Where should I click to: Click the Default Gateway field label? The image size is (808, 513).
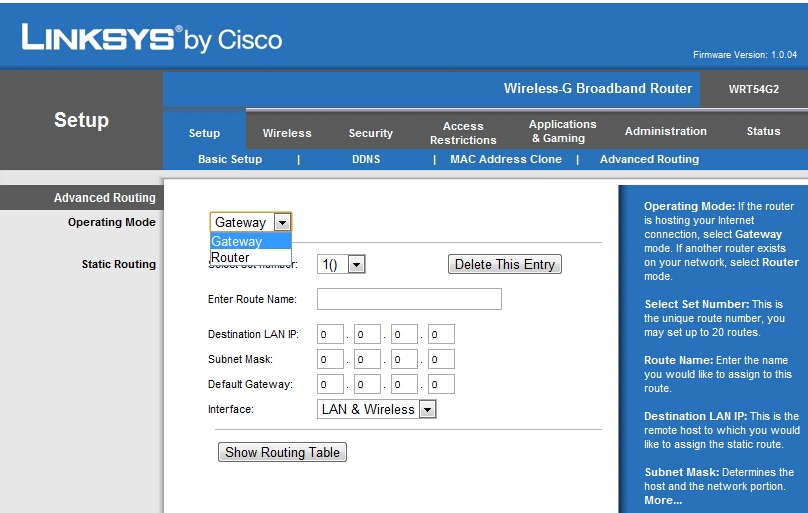coord(250,384)
